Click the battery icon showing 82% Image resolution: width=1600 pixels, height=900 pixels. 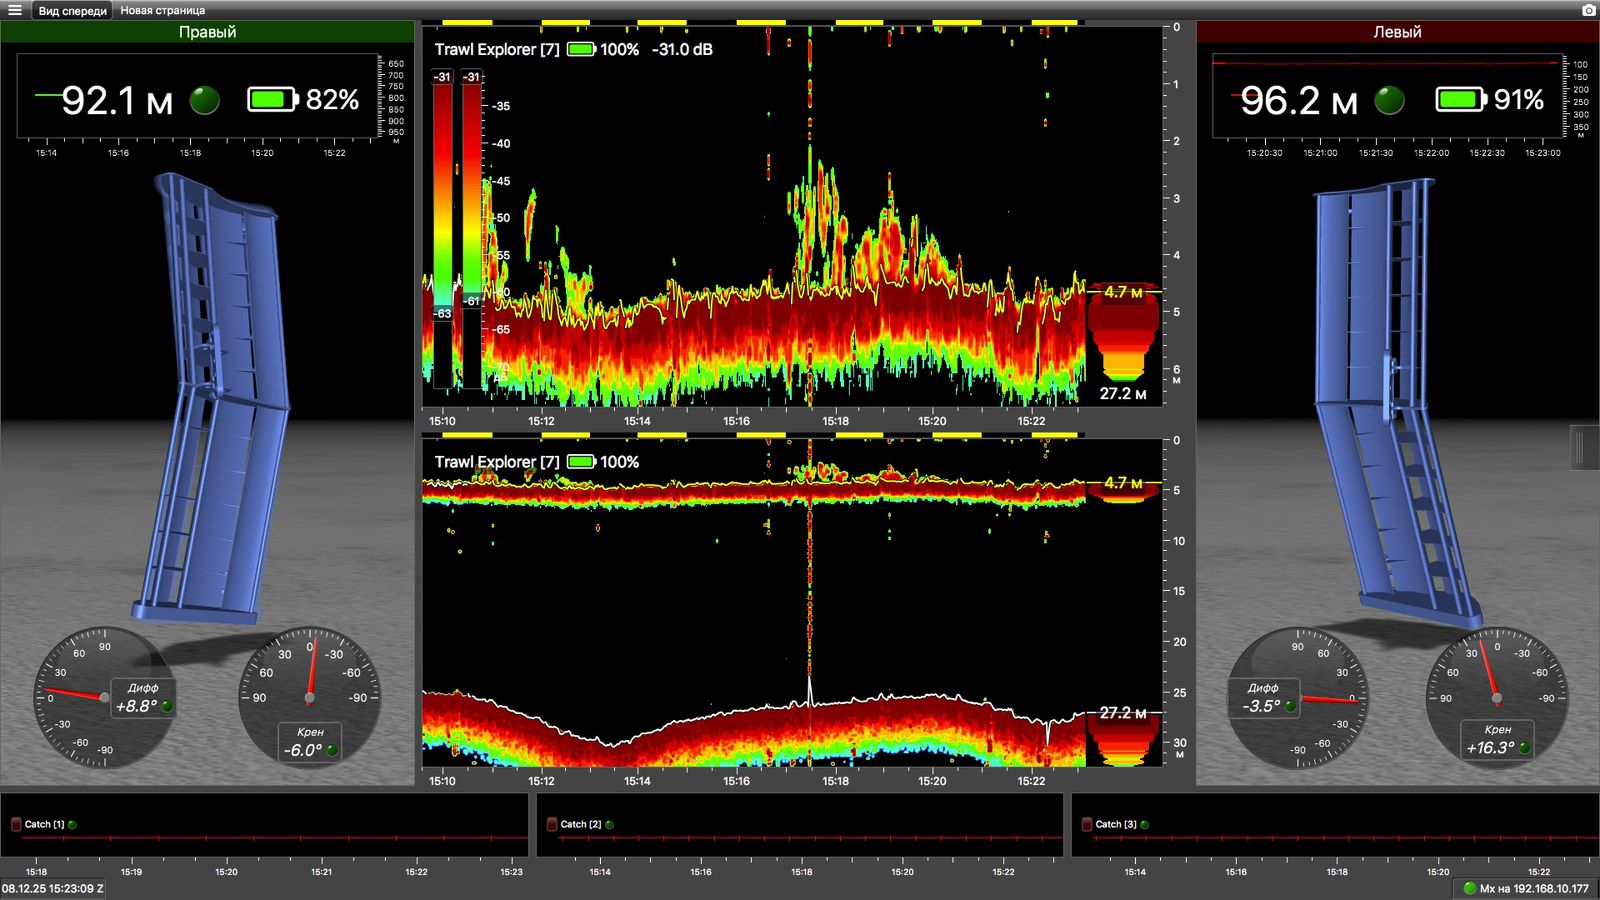point(273,99)
